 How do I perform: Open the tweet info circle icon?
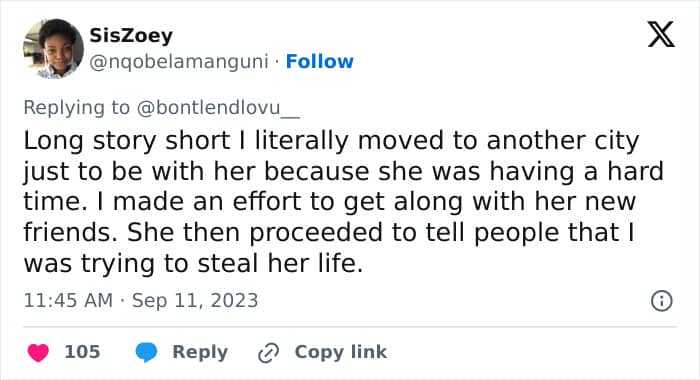pyautogui.click(x=661, y=301)
